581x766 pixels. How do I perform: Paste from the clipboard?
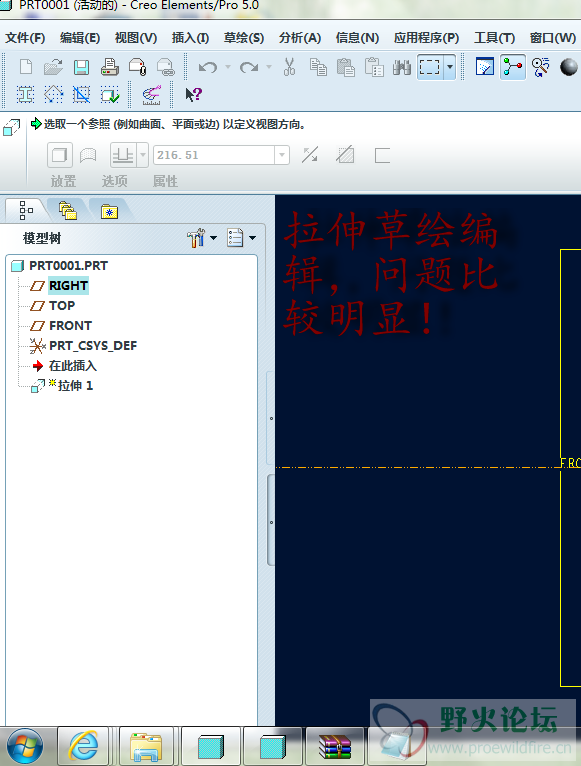[346, 66]
